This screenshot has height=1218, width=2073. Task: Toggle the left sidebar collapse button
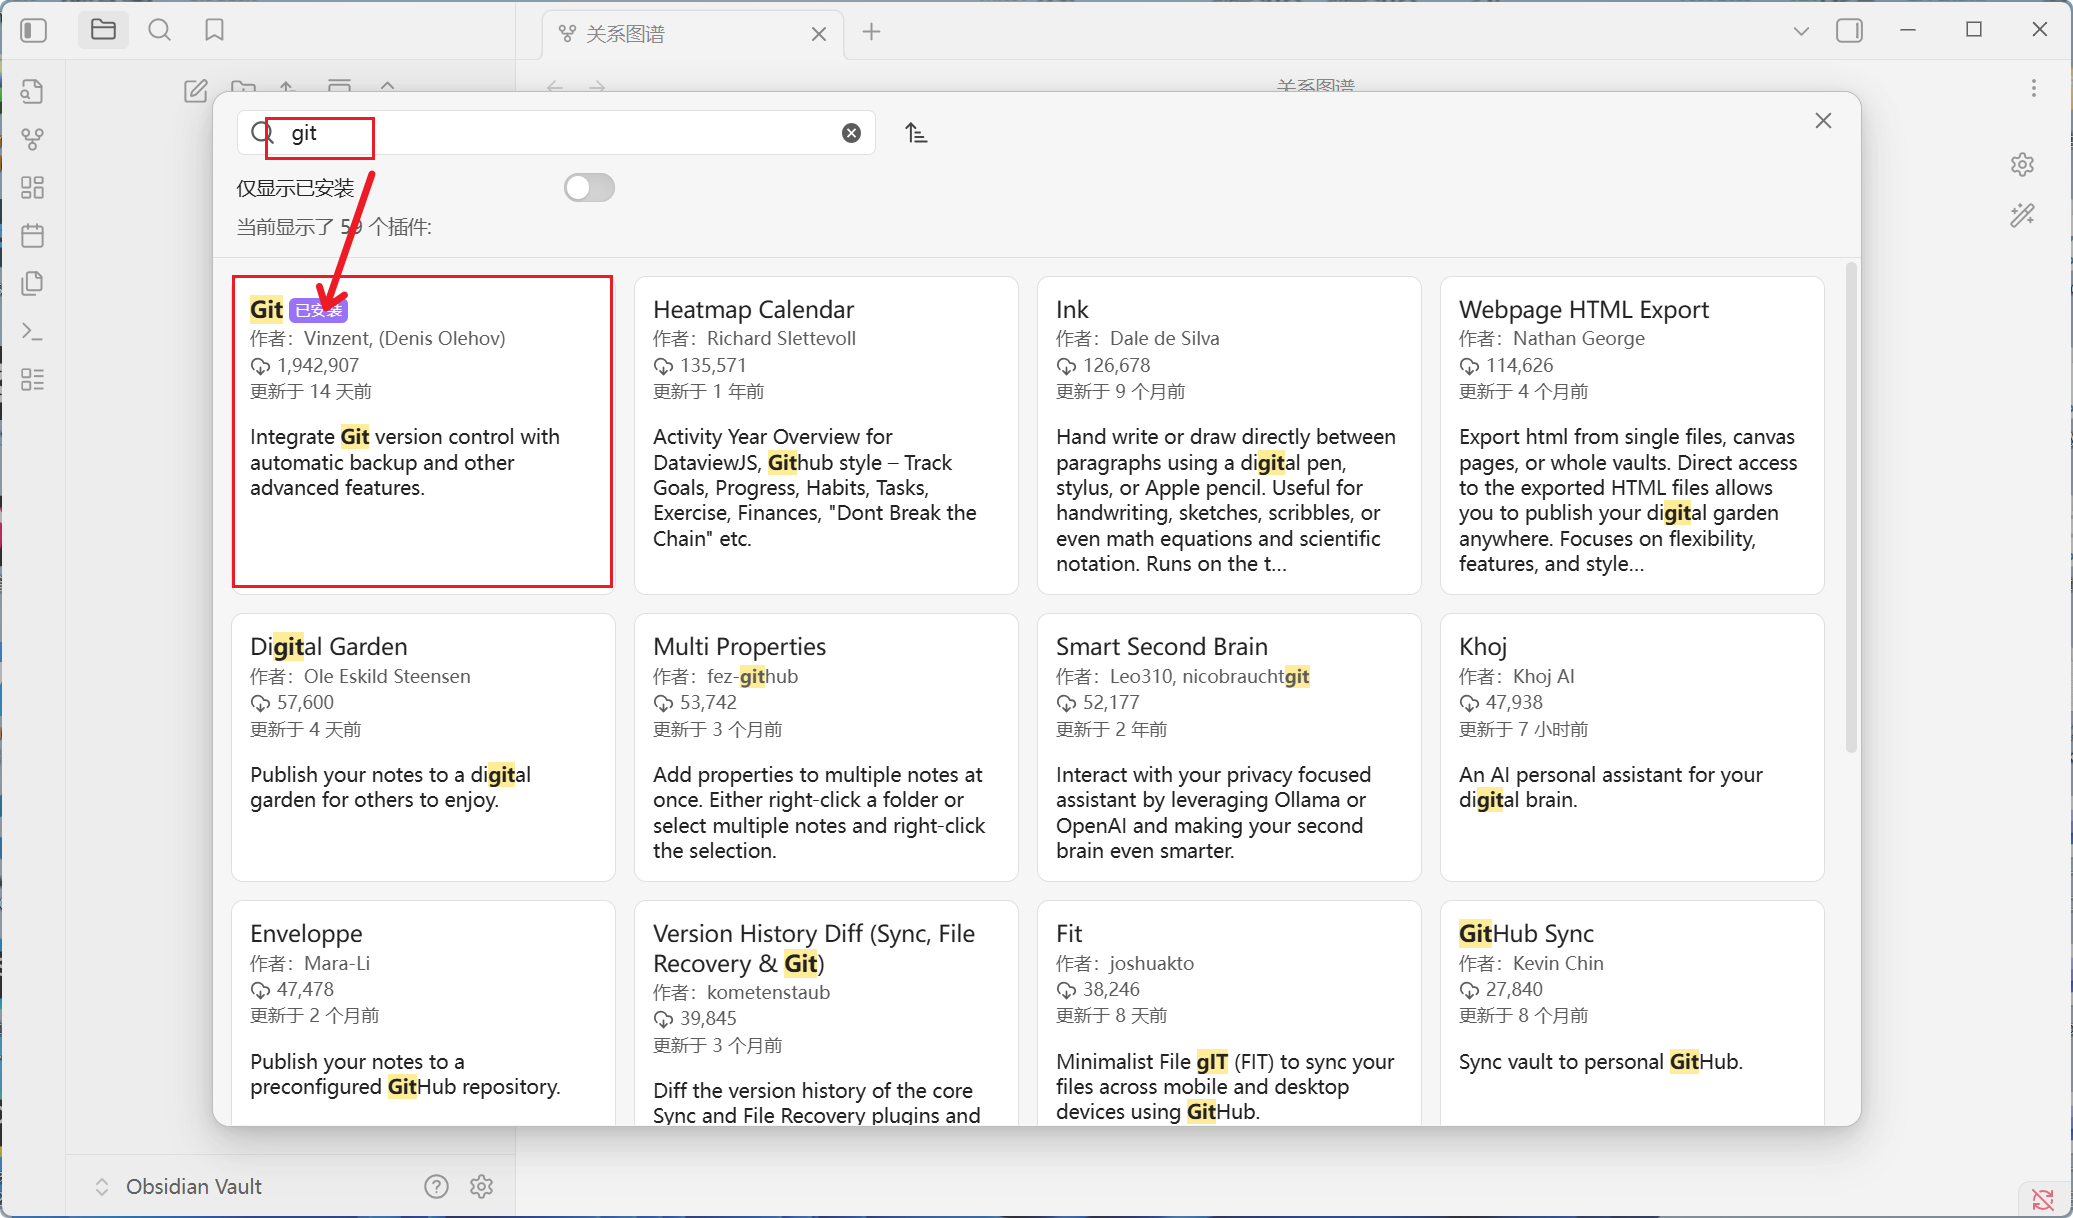click(33, 30)
